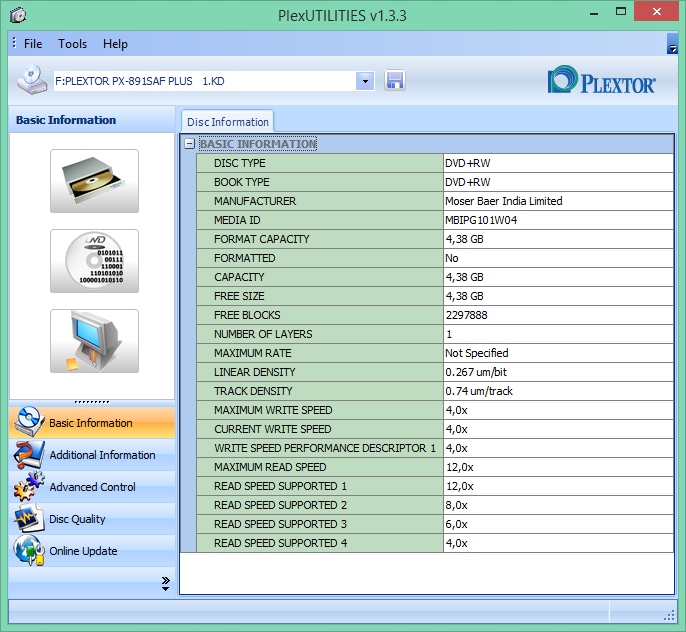The width and height of the screenshot is (686, 632).
Task: Select READ SPEED SUPPORTED 2 value 8,0x
Action: [x=456, y=505]
